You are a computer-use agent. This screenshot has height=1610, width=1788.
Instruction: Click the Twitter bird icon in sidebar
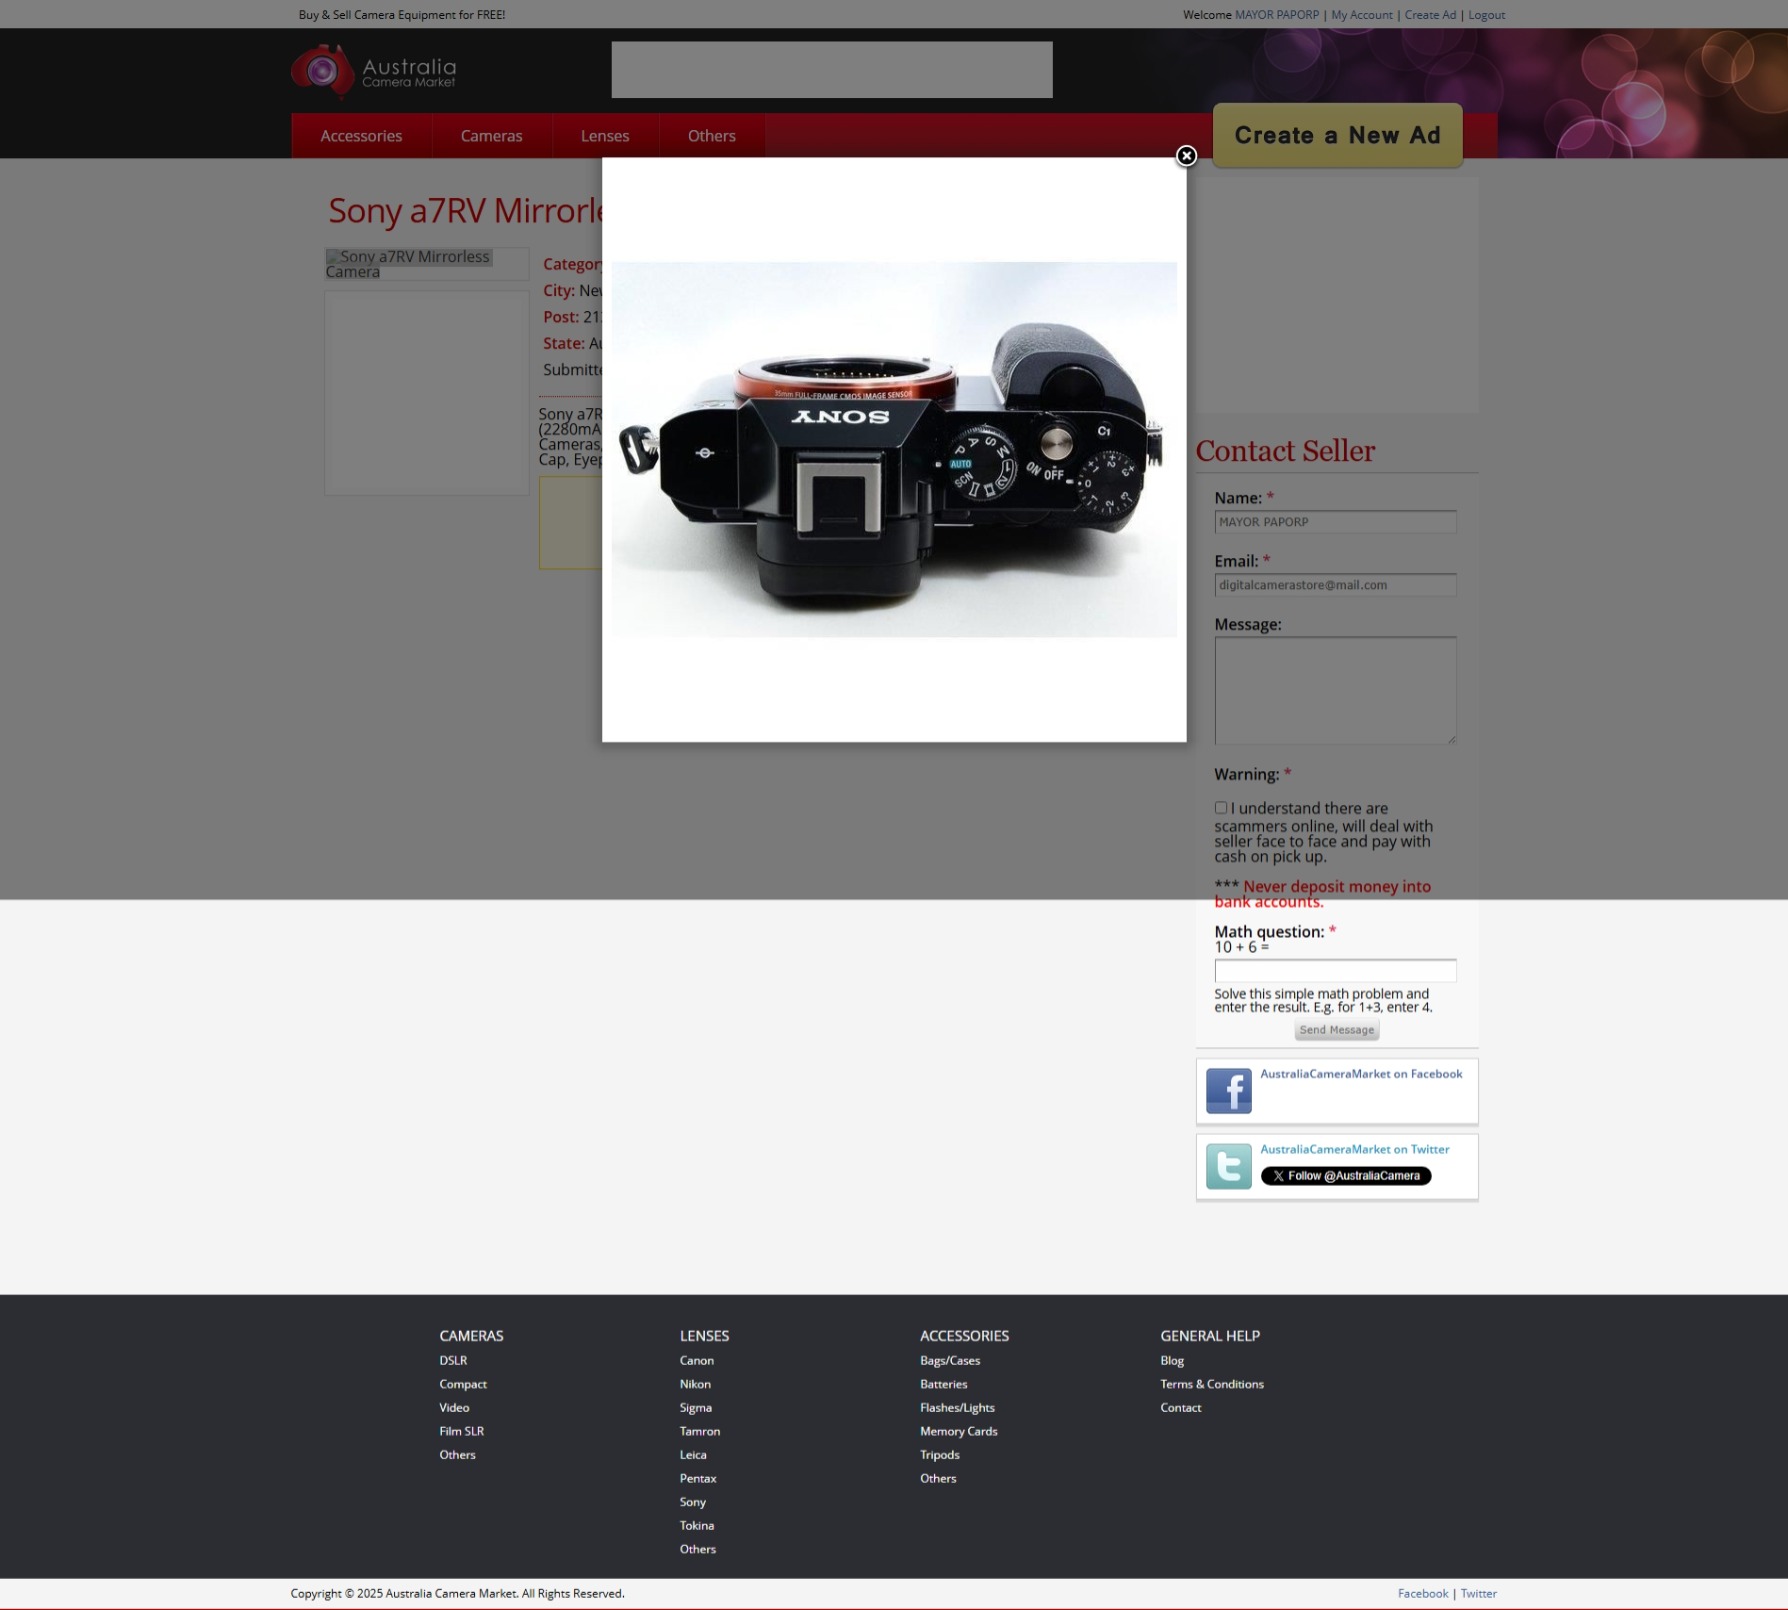point(1228,1166)
